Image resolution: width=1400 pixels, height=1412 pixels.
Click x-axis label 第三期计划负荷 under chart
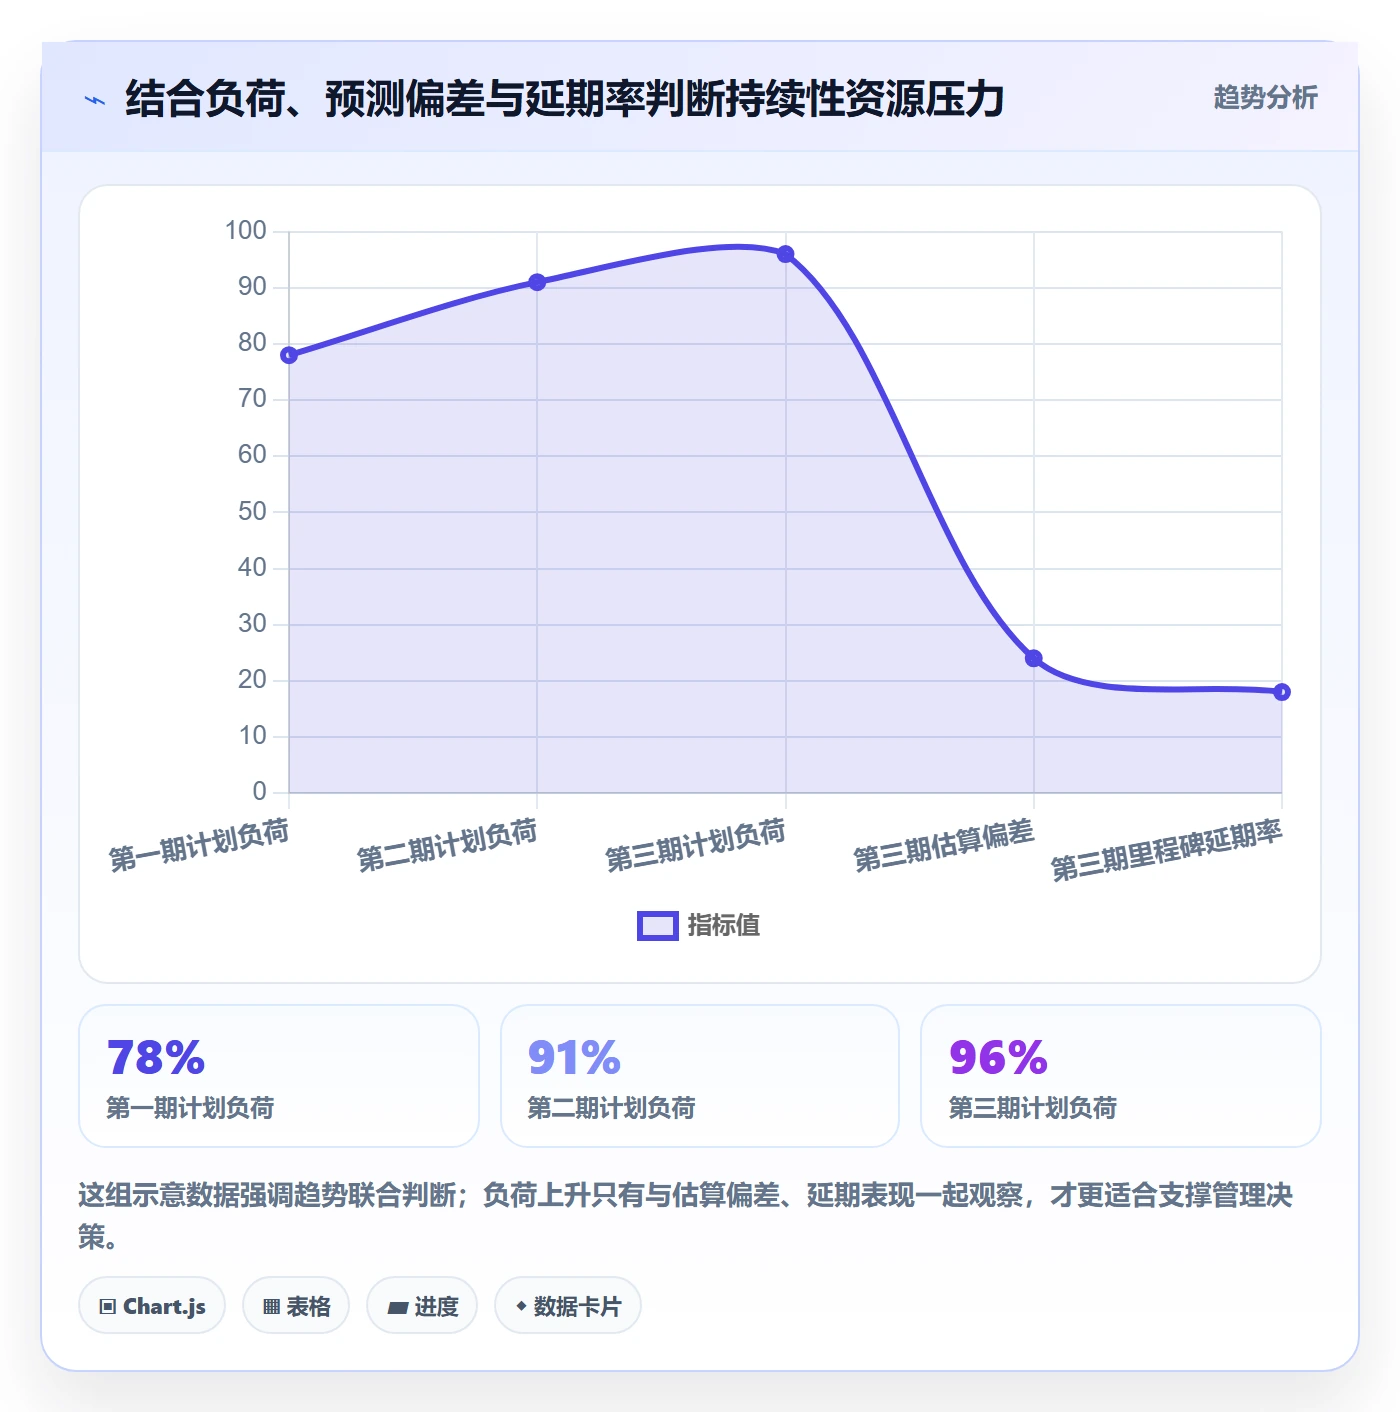click(695, 845)
